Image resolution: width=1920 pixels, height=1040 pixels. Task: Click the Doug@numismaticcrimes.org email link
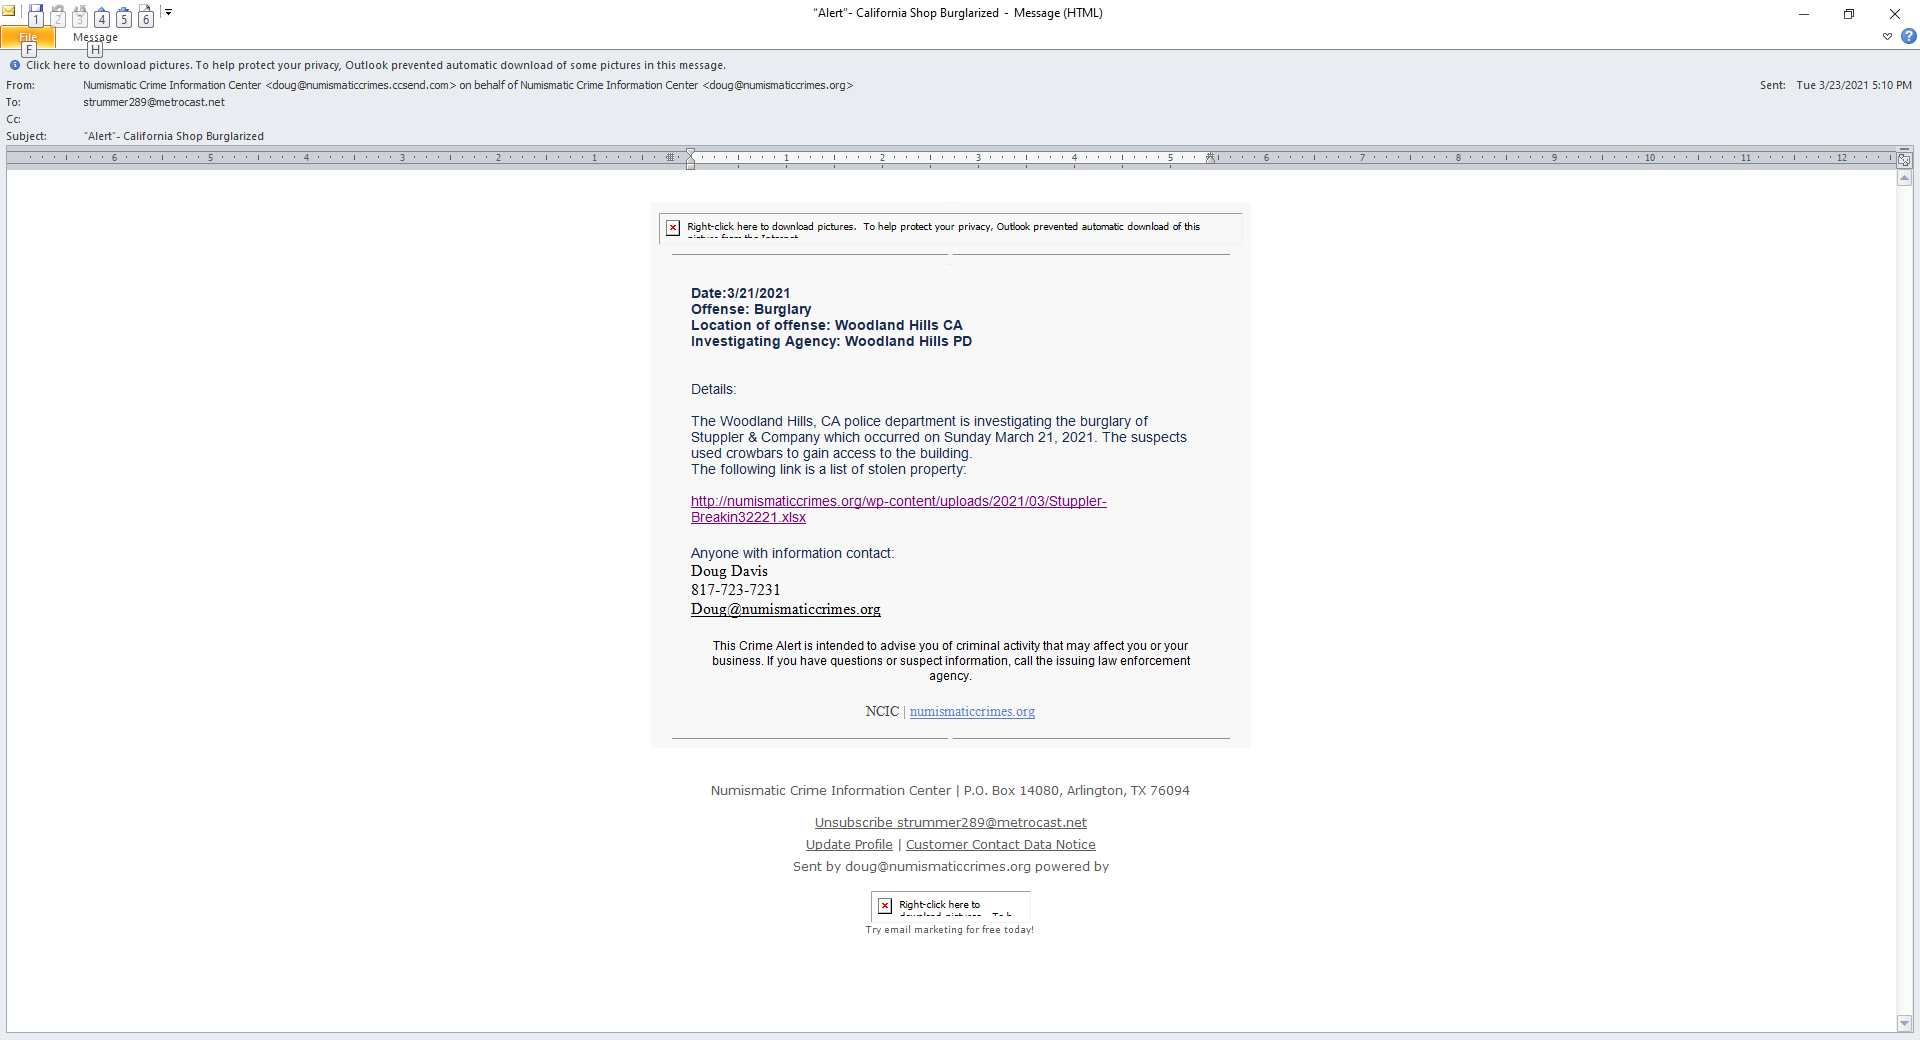point(785,609)
